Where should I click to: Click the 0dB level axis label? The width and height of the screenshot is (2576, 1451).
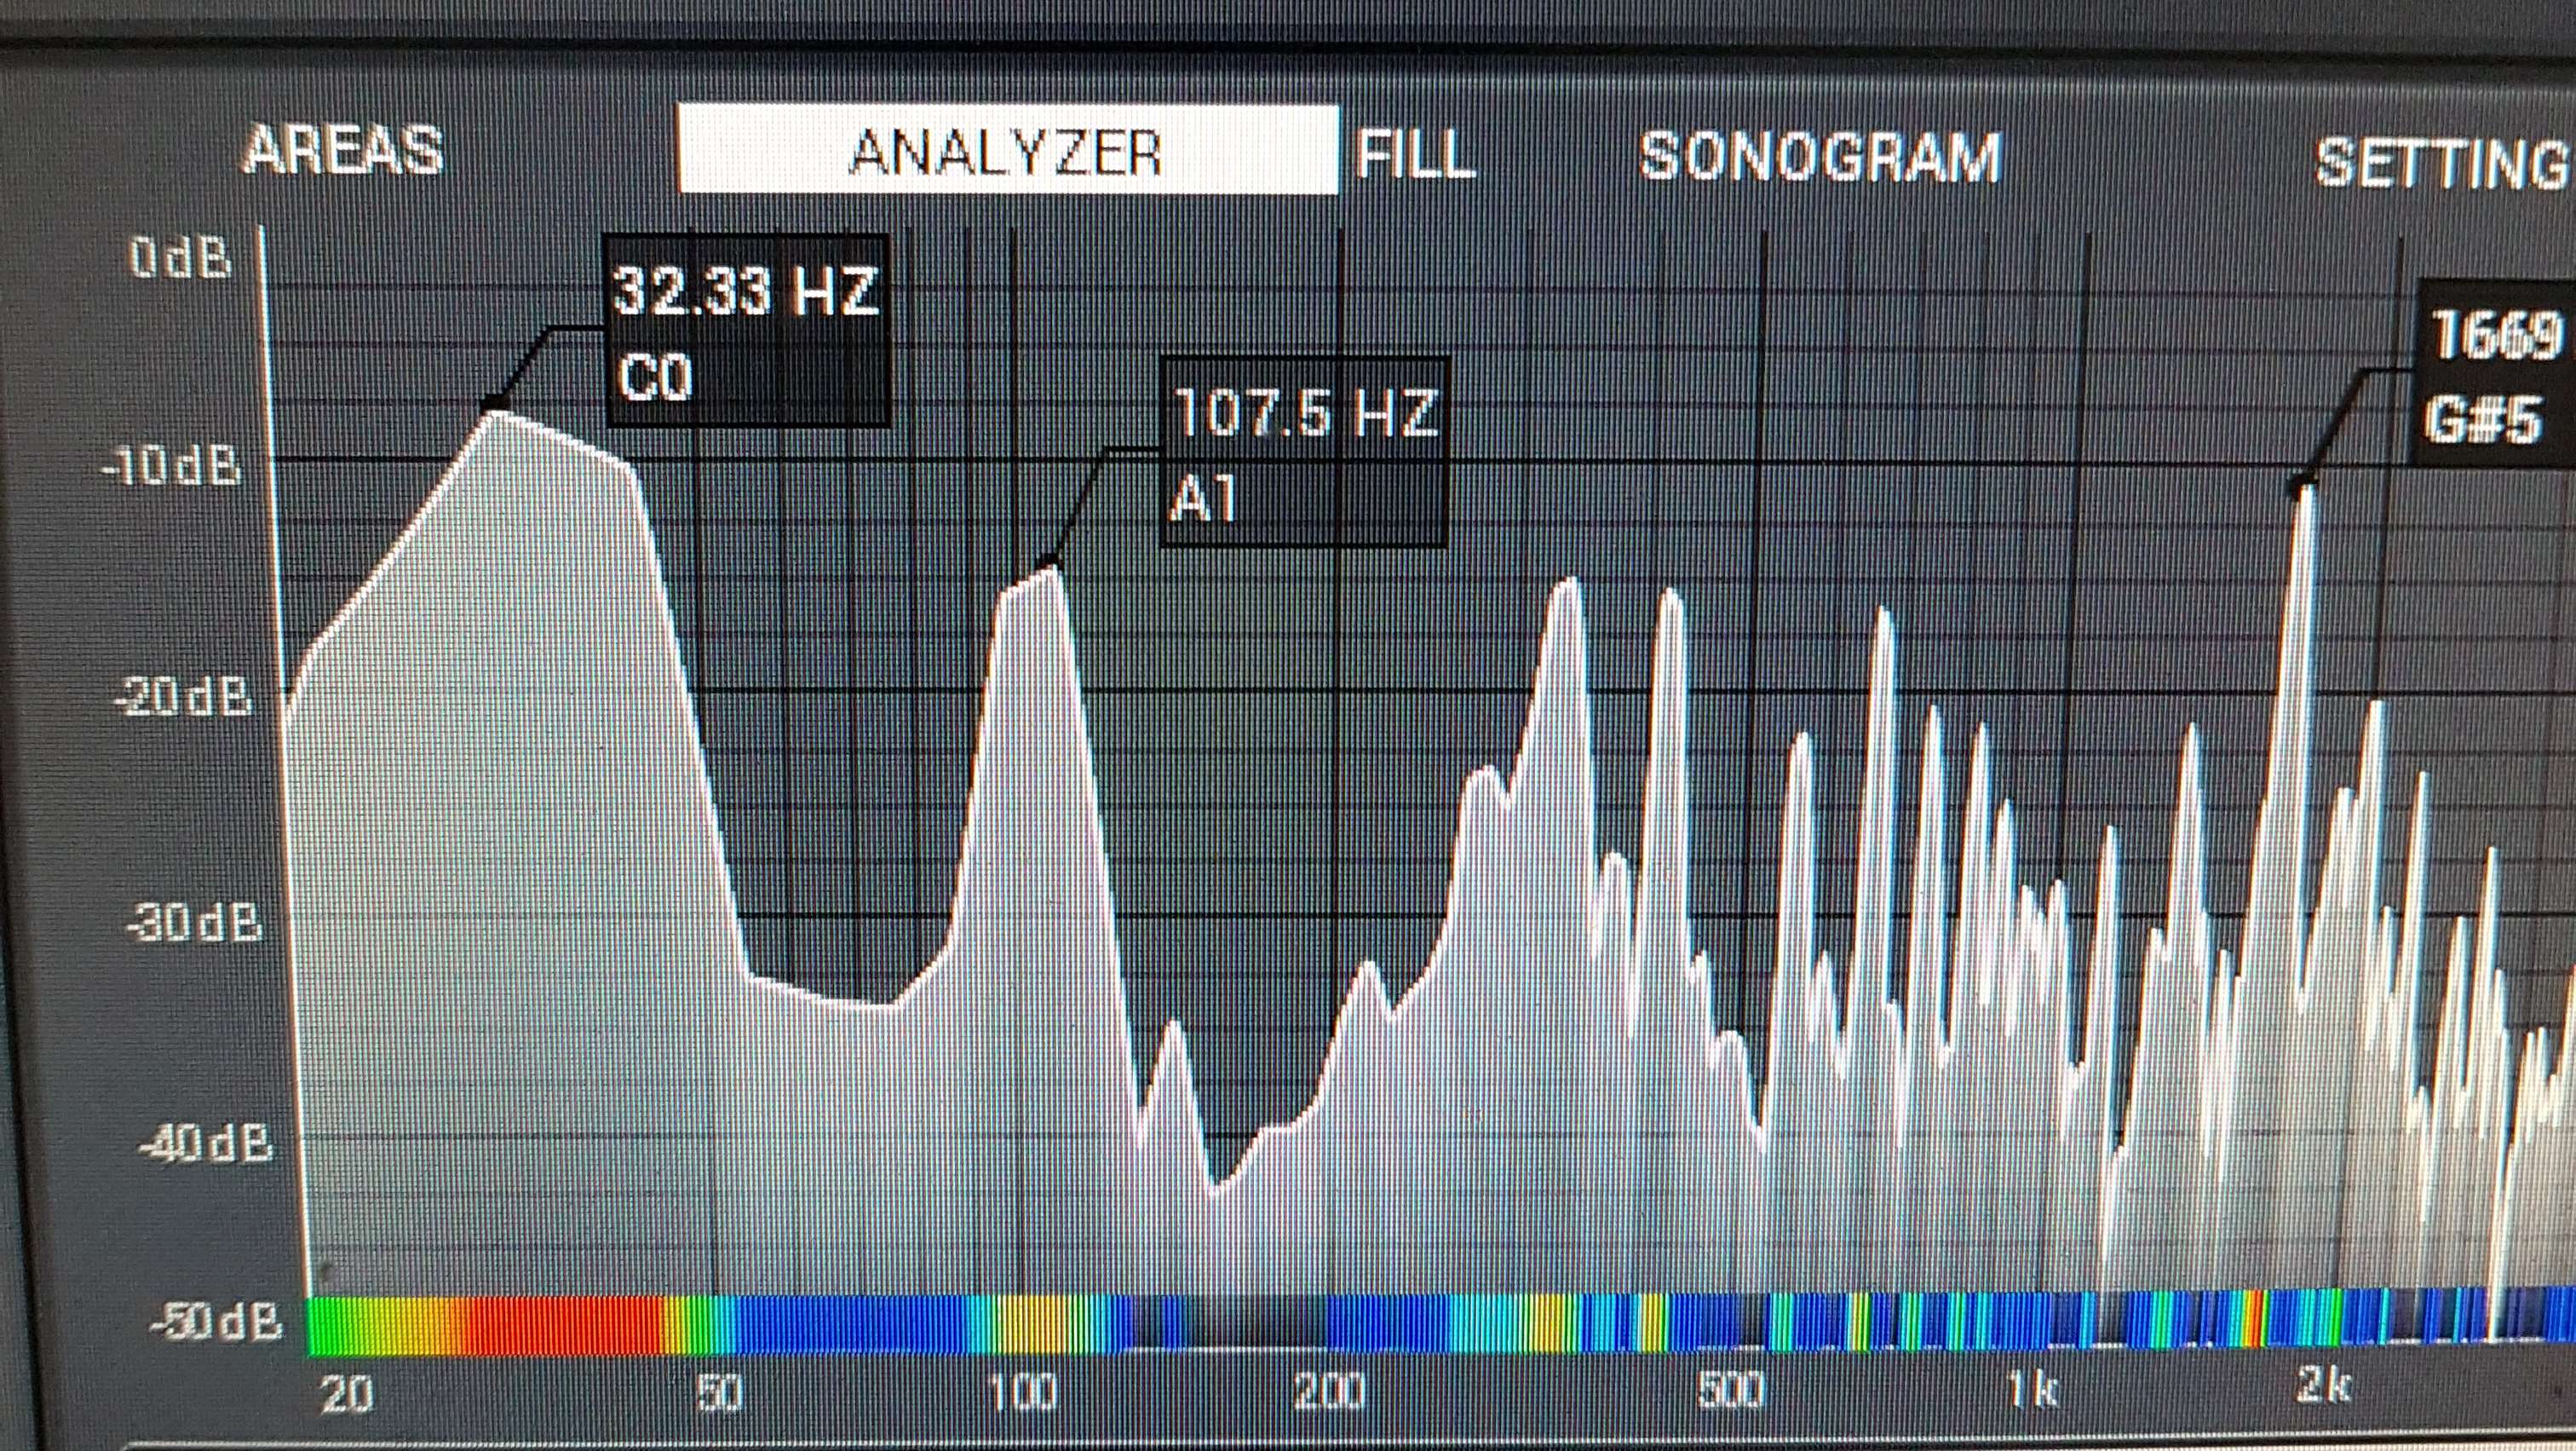180,259
